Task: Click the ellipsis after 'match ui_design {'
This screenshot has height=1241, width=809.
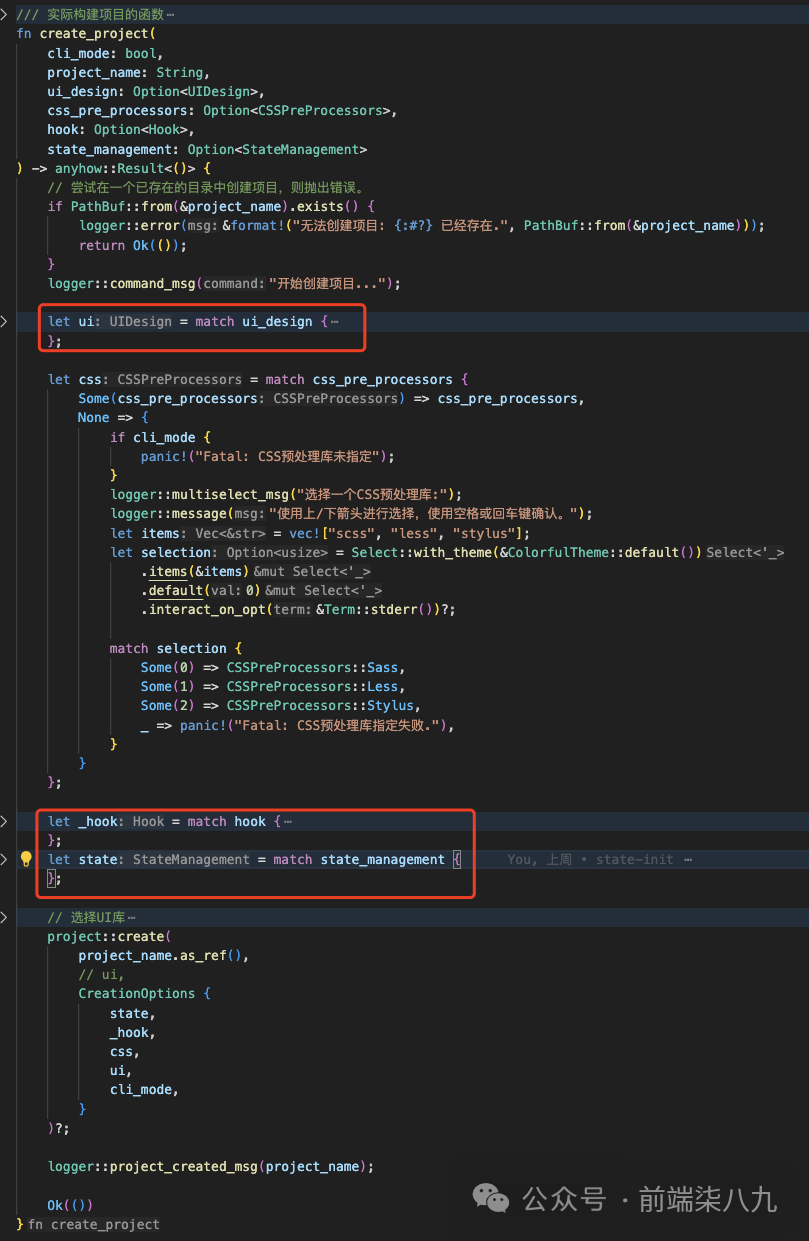Action: 333,322
